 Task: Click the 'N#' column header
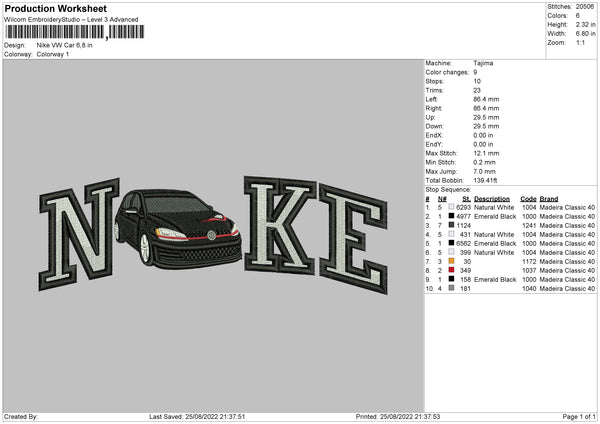(x=442, y=199)
